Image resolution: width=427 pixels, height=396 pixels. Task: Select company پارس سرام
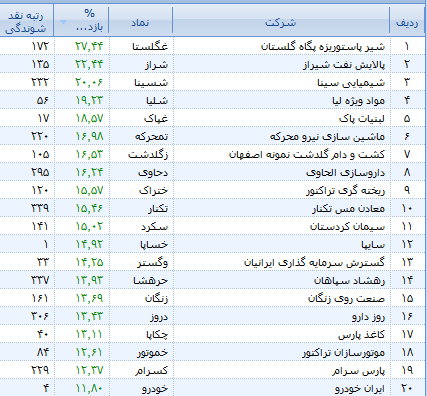pyautogui.click(x=358, y=370)
